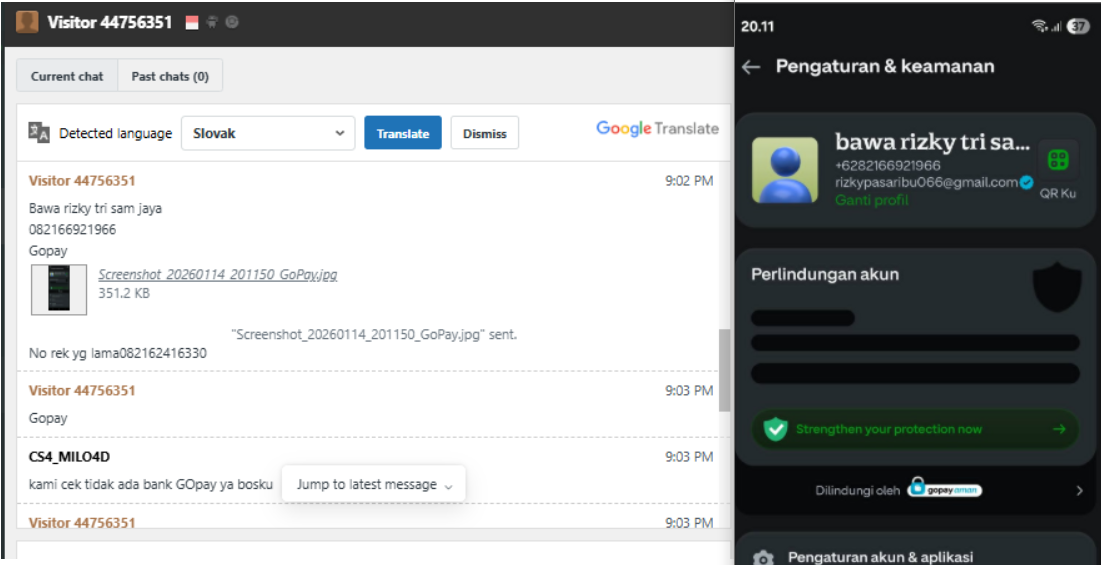Click the Android platform icon in header
This screenshot has height=565, width=1101.
(x=212, y=22)
